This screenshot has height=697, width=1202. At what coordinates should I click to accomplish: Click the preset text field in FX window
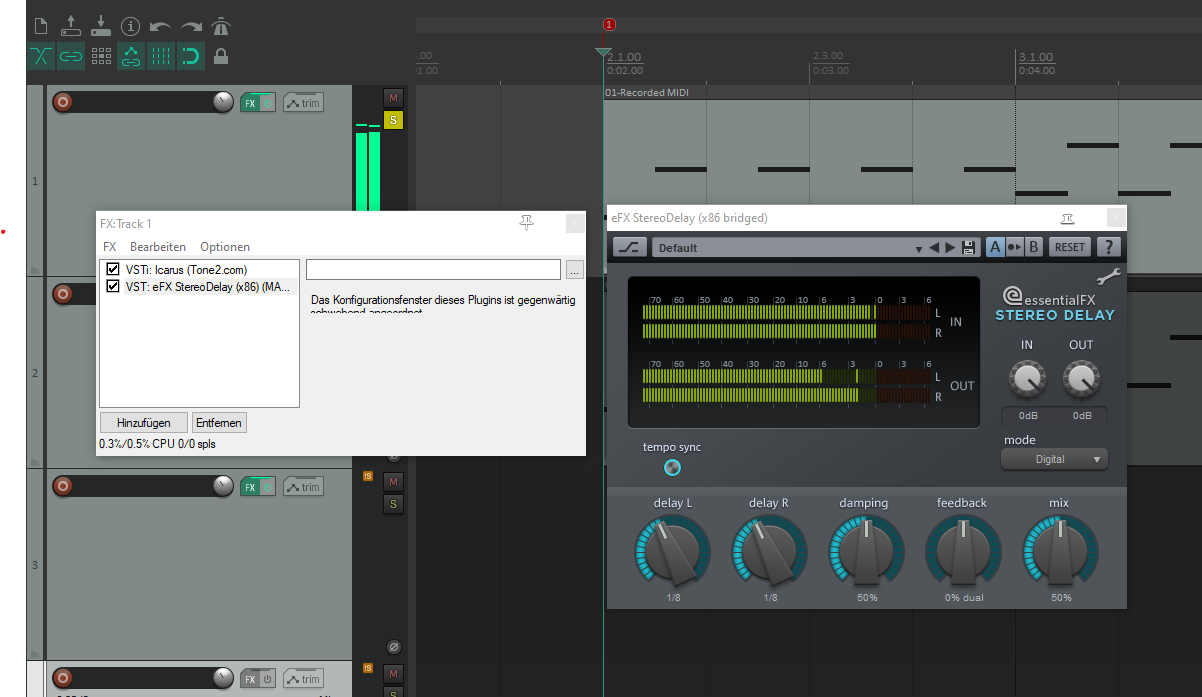(433, 269)
